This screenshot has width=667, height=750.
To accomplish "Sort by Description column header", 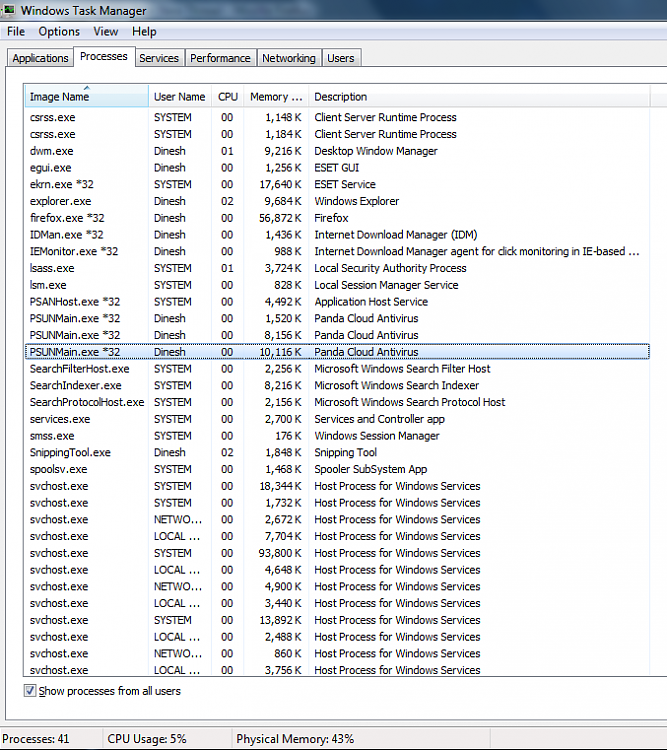I will (x=479, y=97).
